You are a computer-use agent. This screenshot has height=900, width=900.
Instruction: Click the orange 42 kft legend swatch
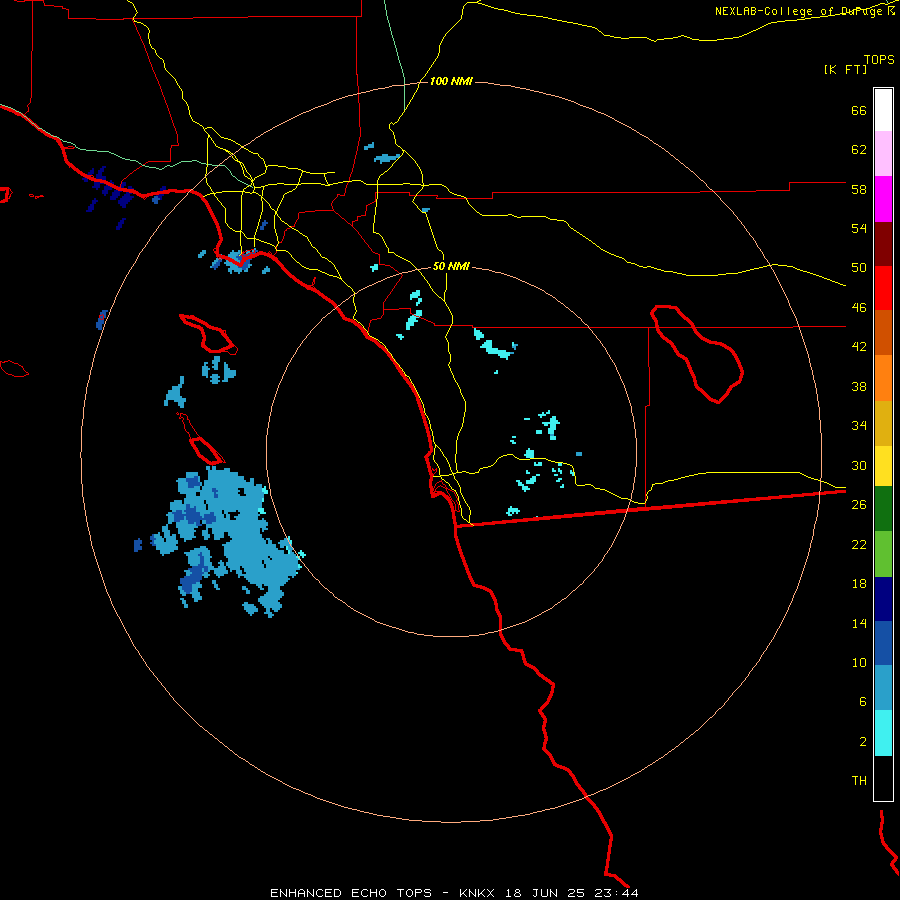tap(883, 378)
